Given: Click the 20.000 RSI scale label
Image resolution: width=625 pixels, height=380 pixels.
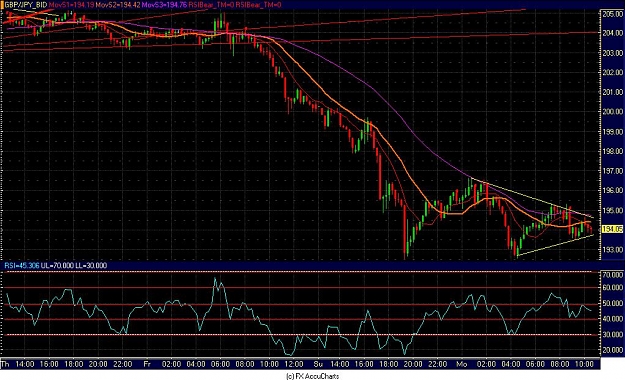Looking at the screenshot, I should [612, 350].
